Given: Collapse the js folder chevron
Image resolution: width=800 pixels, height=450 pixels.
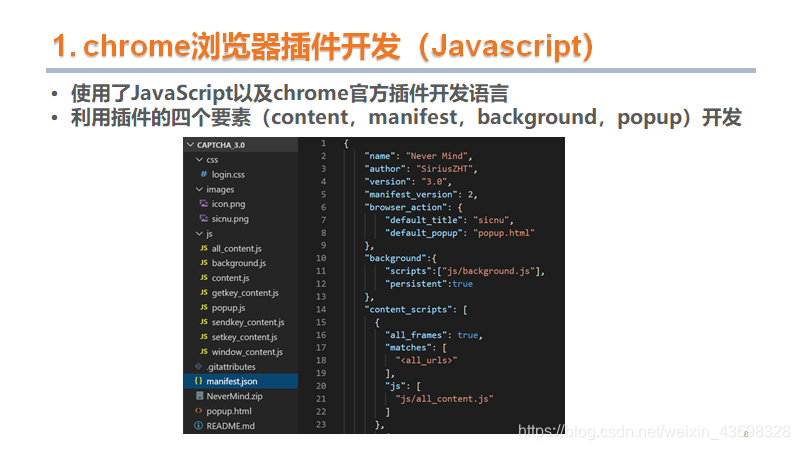Looking at the screenshot, I should point(199,234).
